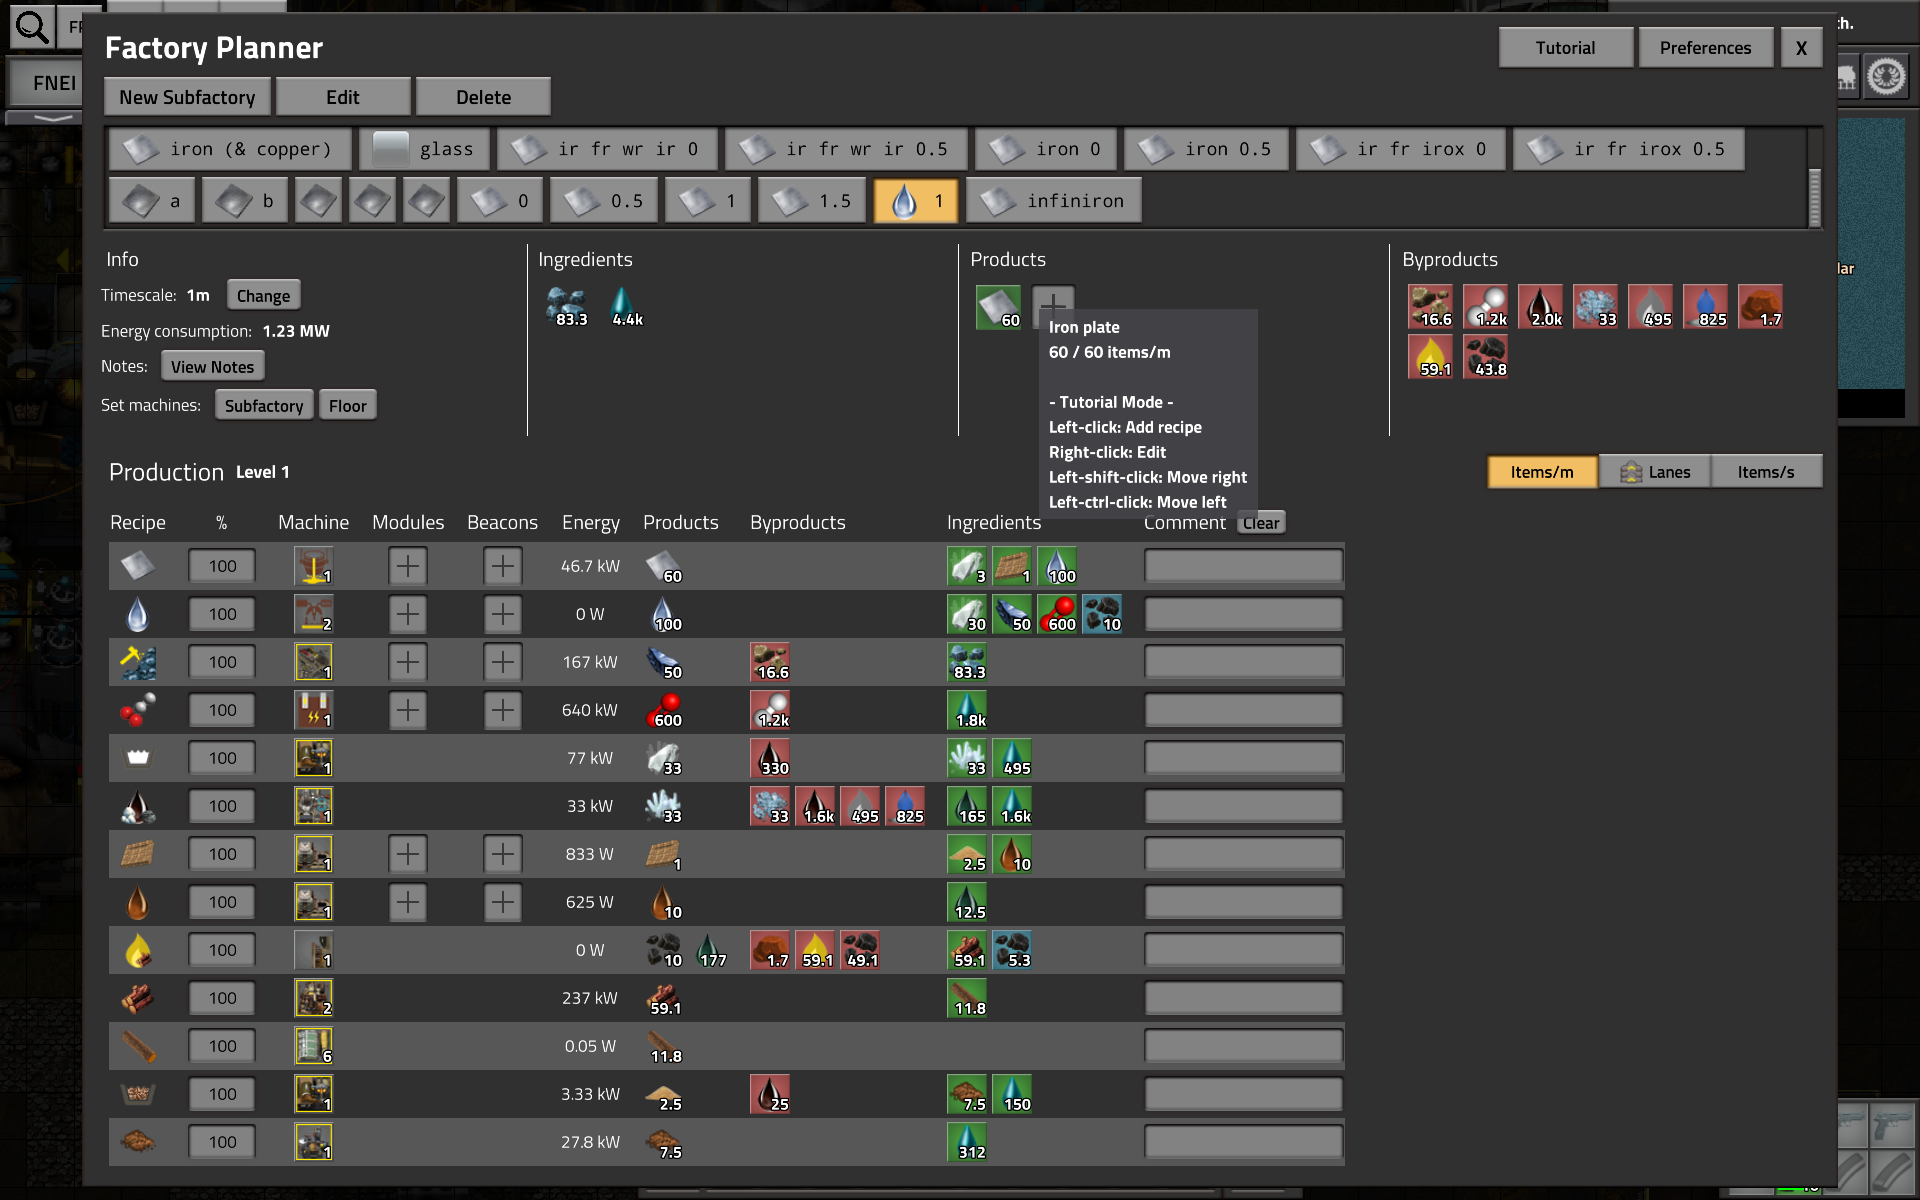Switch view to Items/s
The width and height of the screenshot is (1920, 1200).
pyautogui.click(x=1765, y=472)
